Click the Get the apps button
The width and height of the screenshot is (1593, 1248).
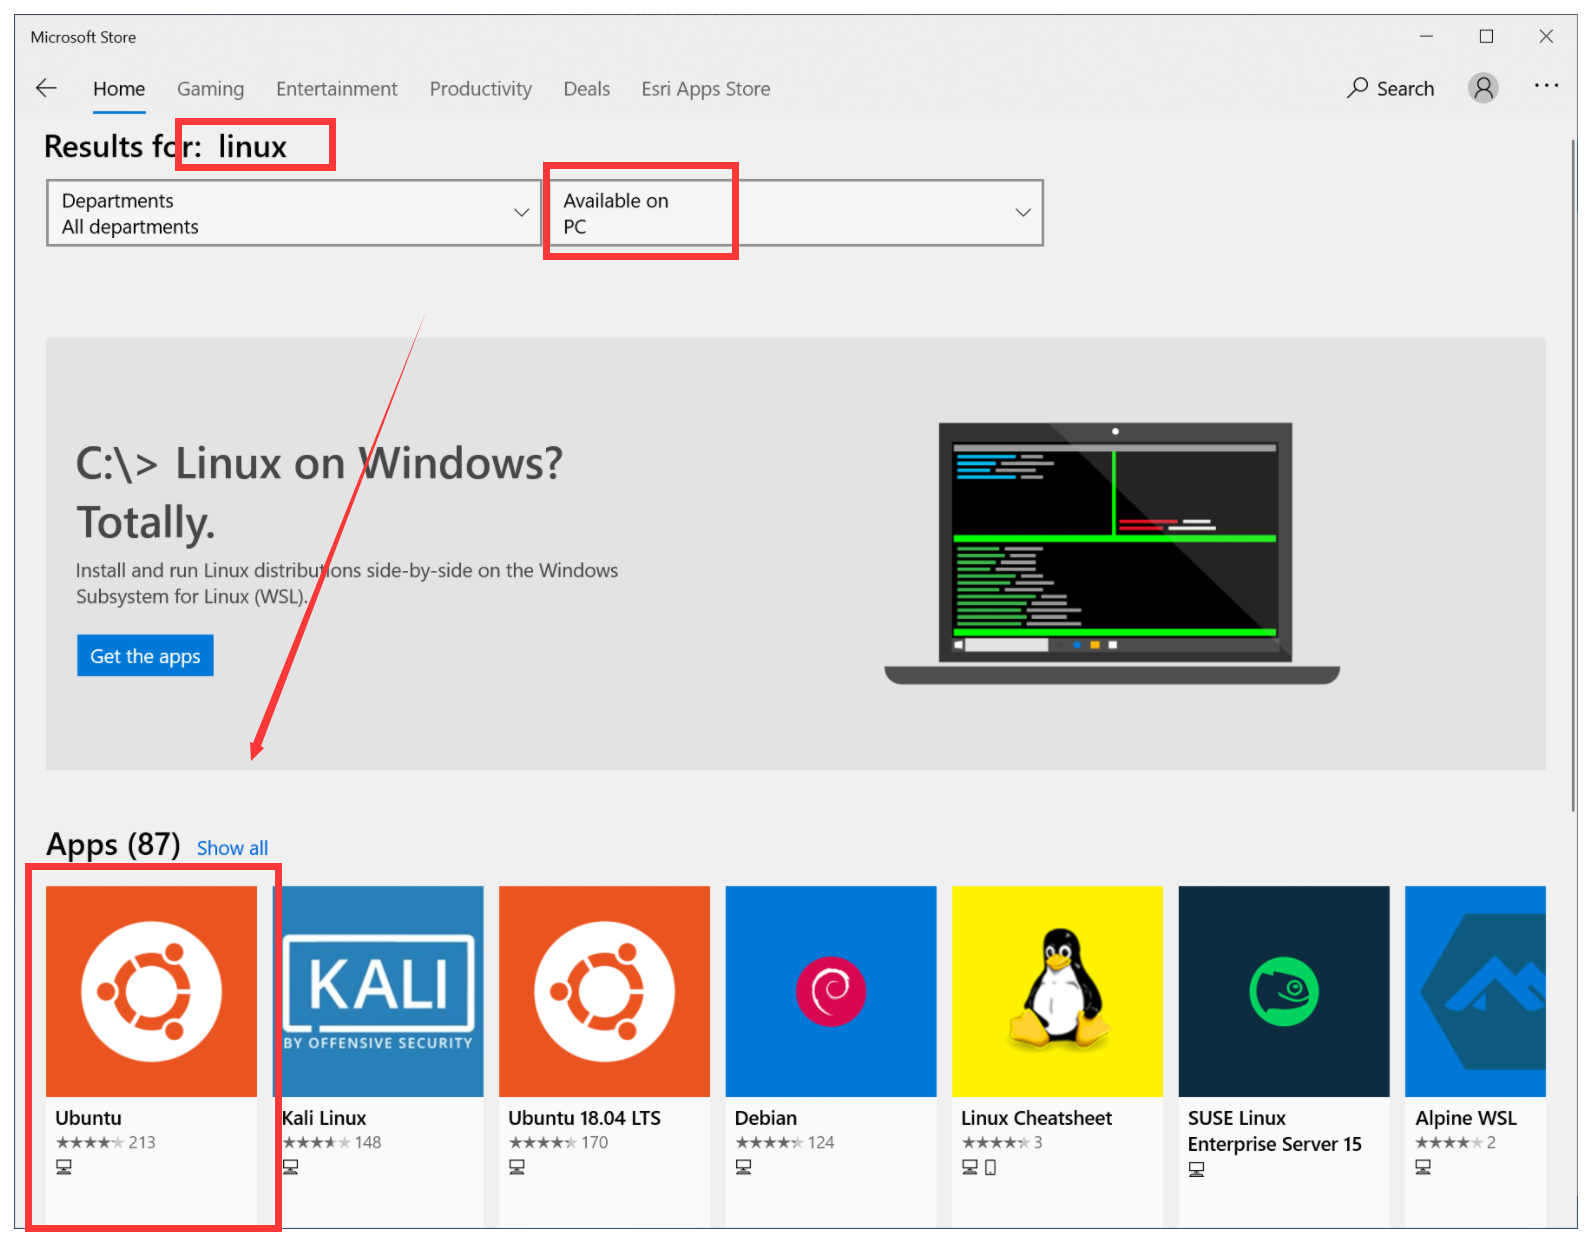click(x=145, y=656)
